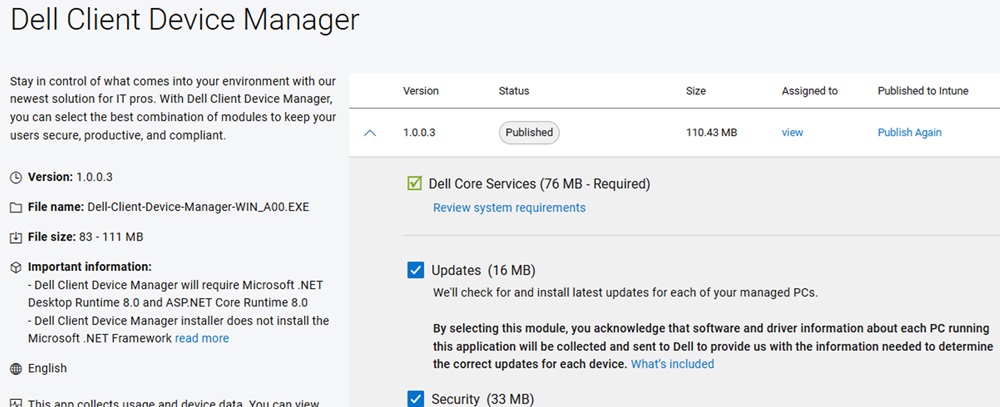The height and width of the screenshot is (407, 1000).
Task: Open the What's included link
Action: click(672, 364)
